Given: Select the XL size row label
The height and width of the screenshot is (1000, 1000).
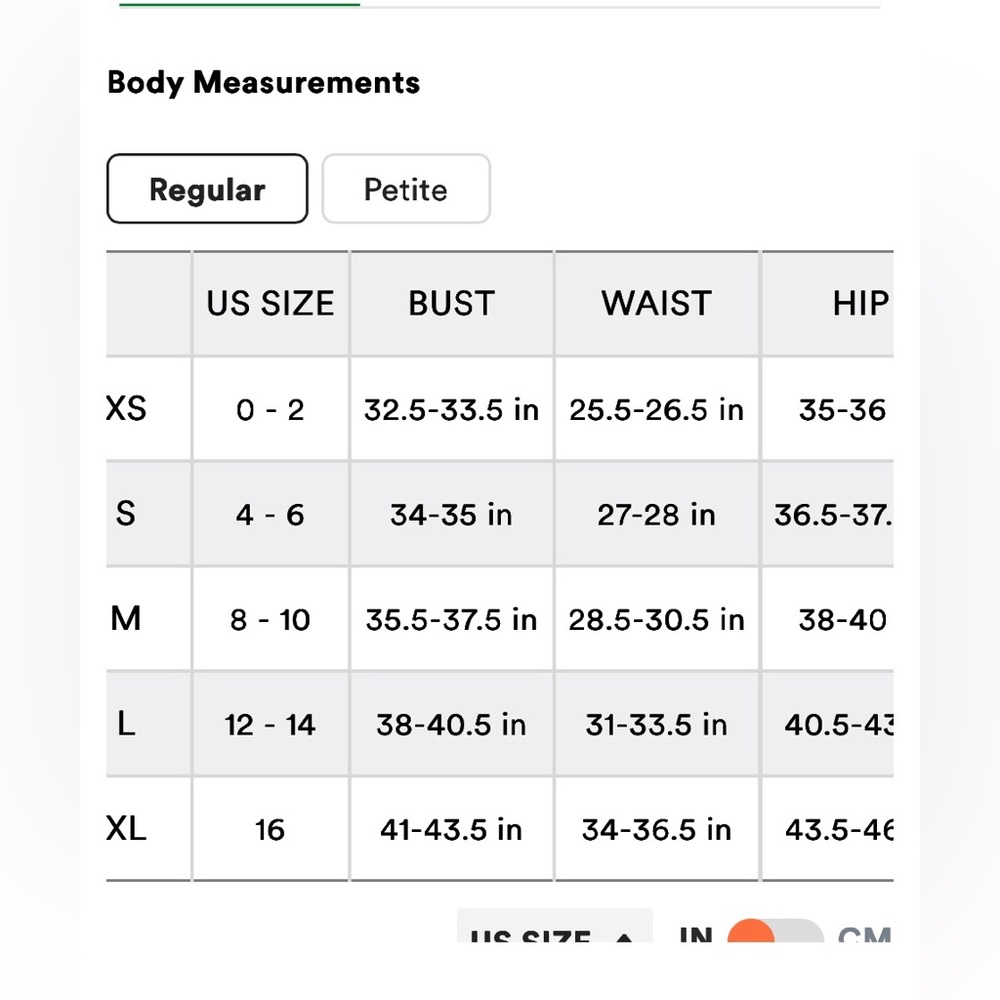Looking at the screenshot, I should 126,828.
